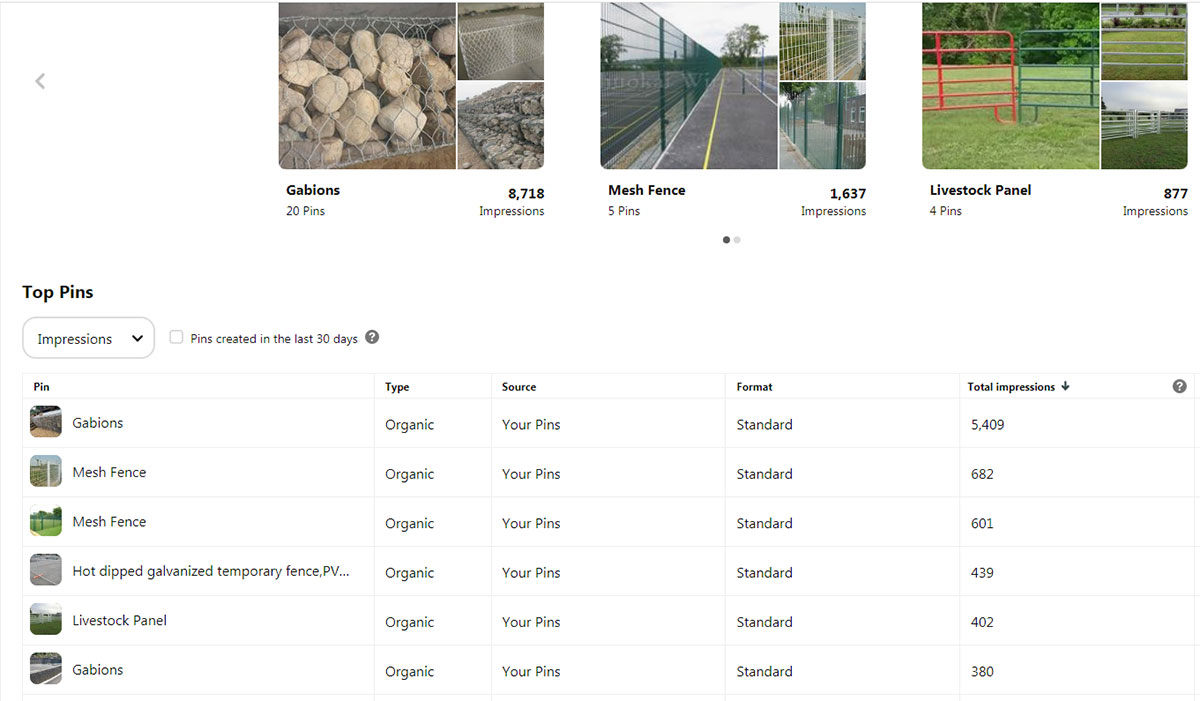Open the Mesh Fence board title

click(646, 190)
